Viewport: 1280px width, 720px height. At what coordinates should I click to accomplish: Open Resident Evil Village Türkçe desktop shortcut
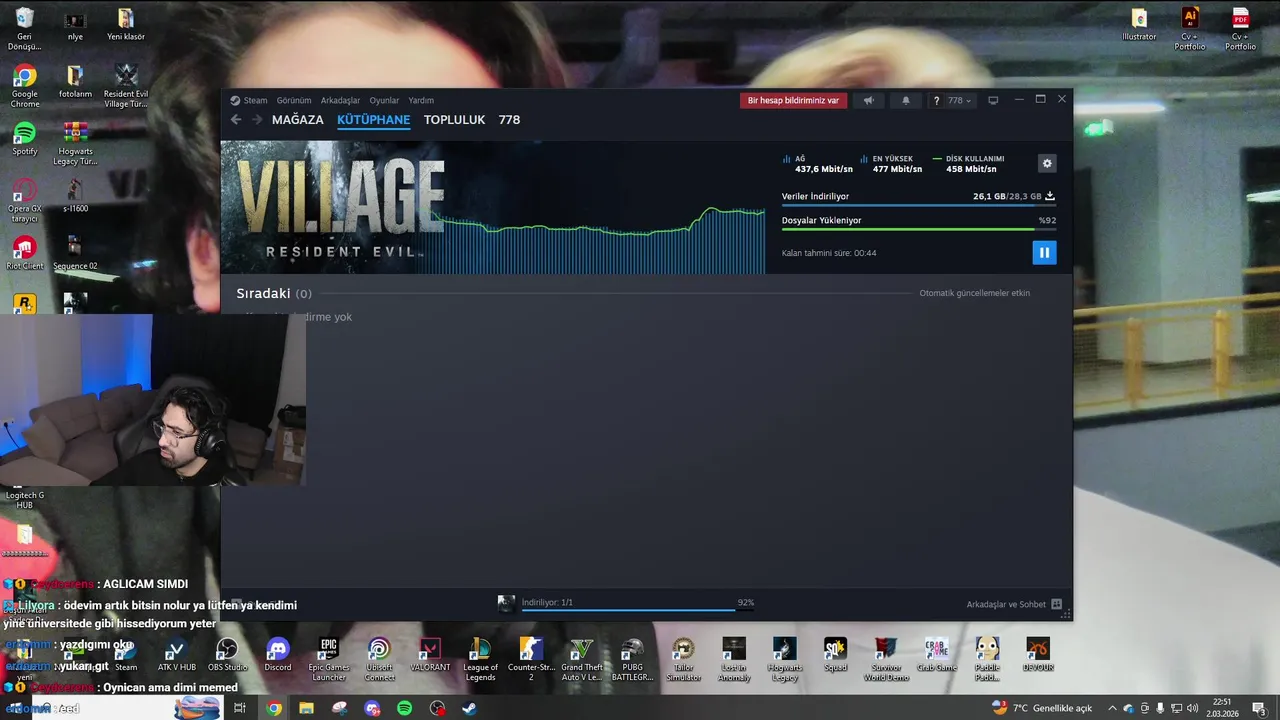point(126,87)
